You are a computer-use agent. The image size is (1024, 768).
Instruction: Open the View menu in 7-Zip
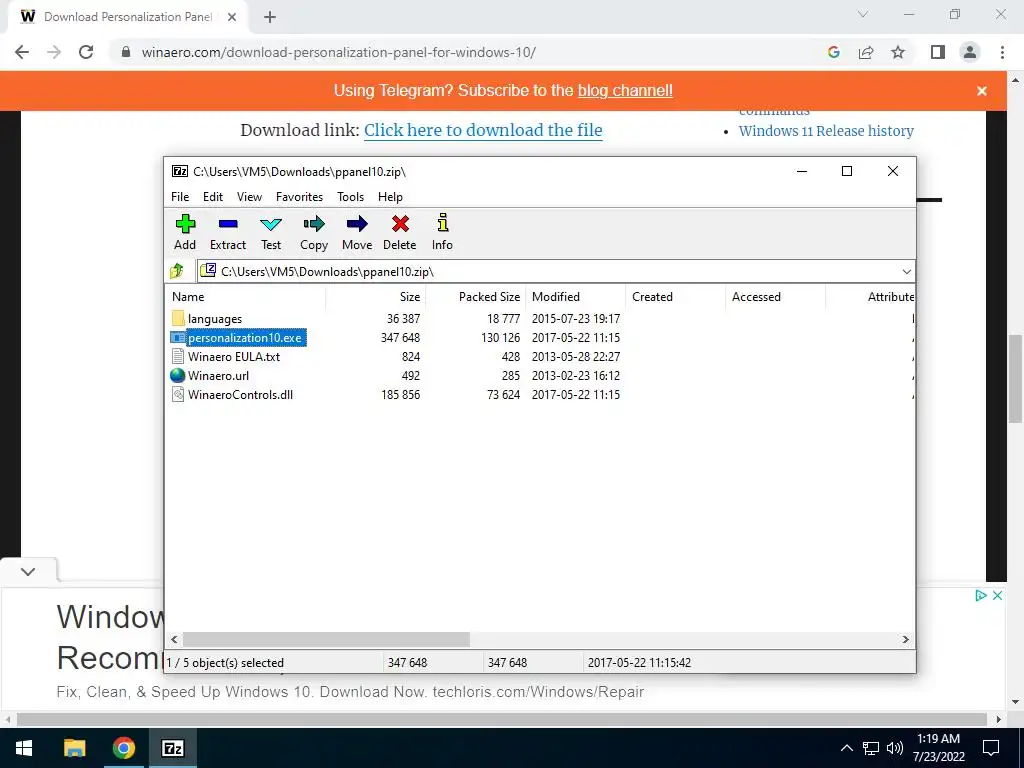click(x=249, y=197)
